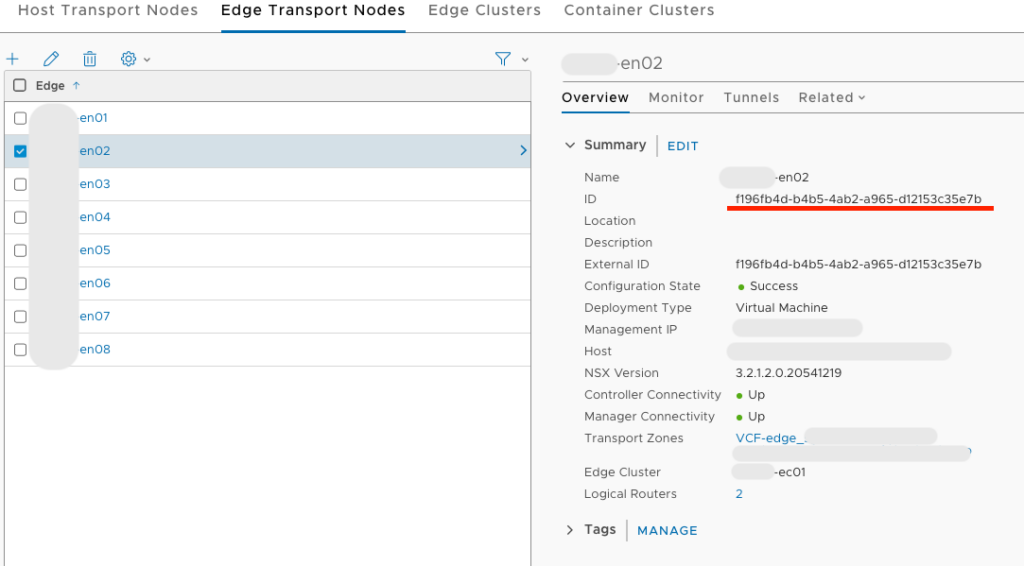Viewport: 1024px width, 566px height.
Task: Click MANAGE next to Tags
Action: coord(667,531)
